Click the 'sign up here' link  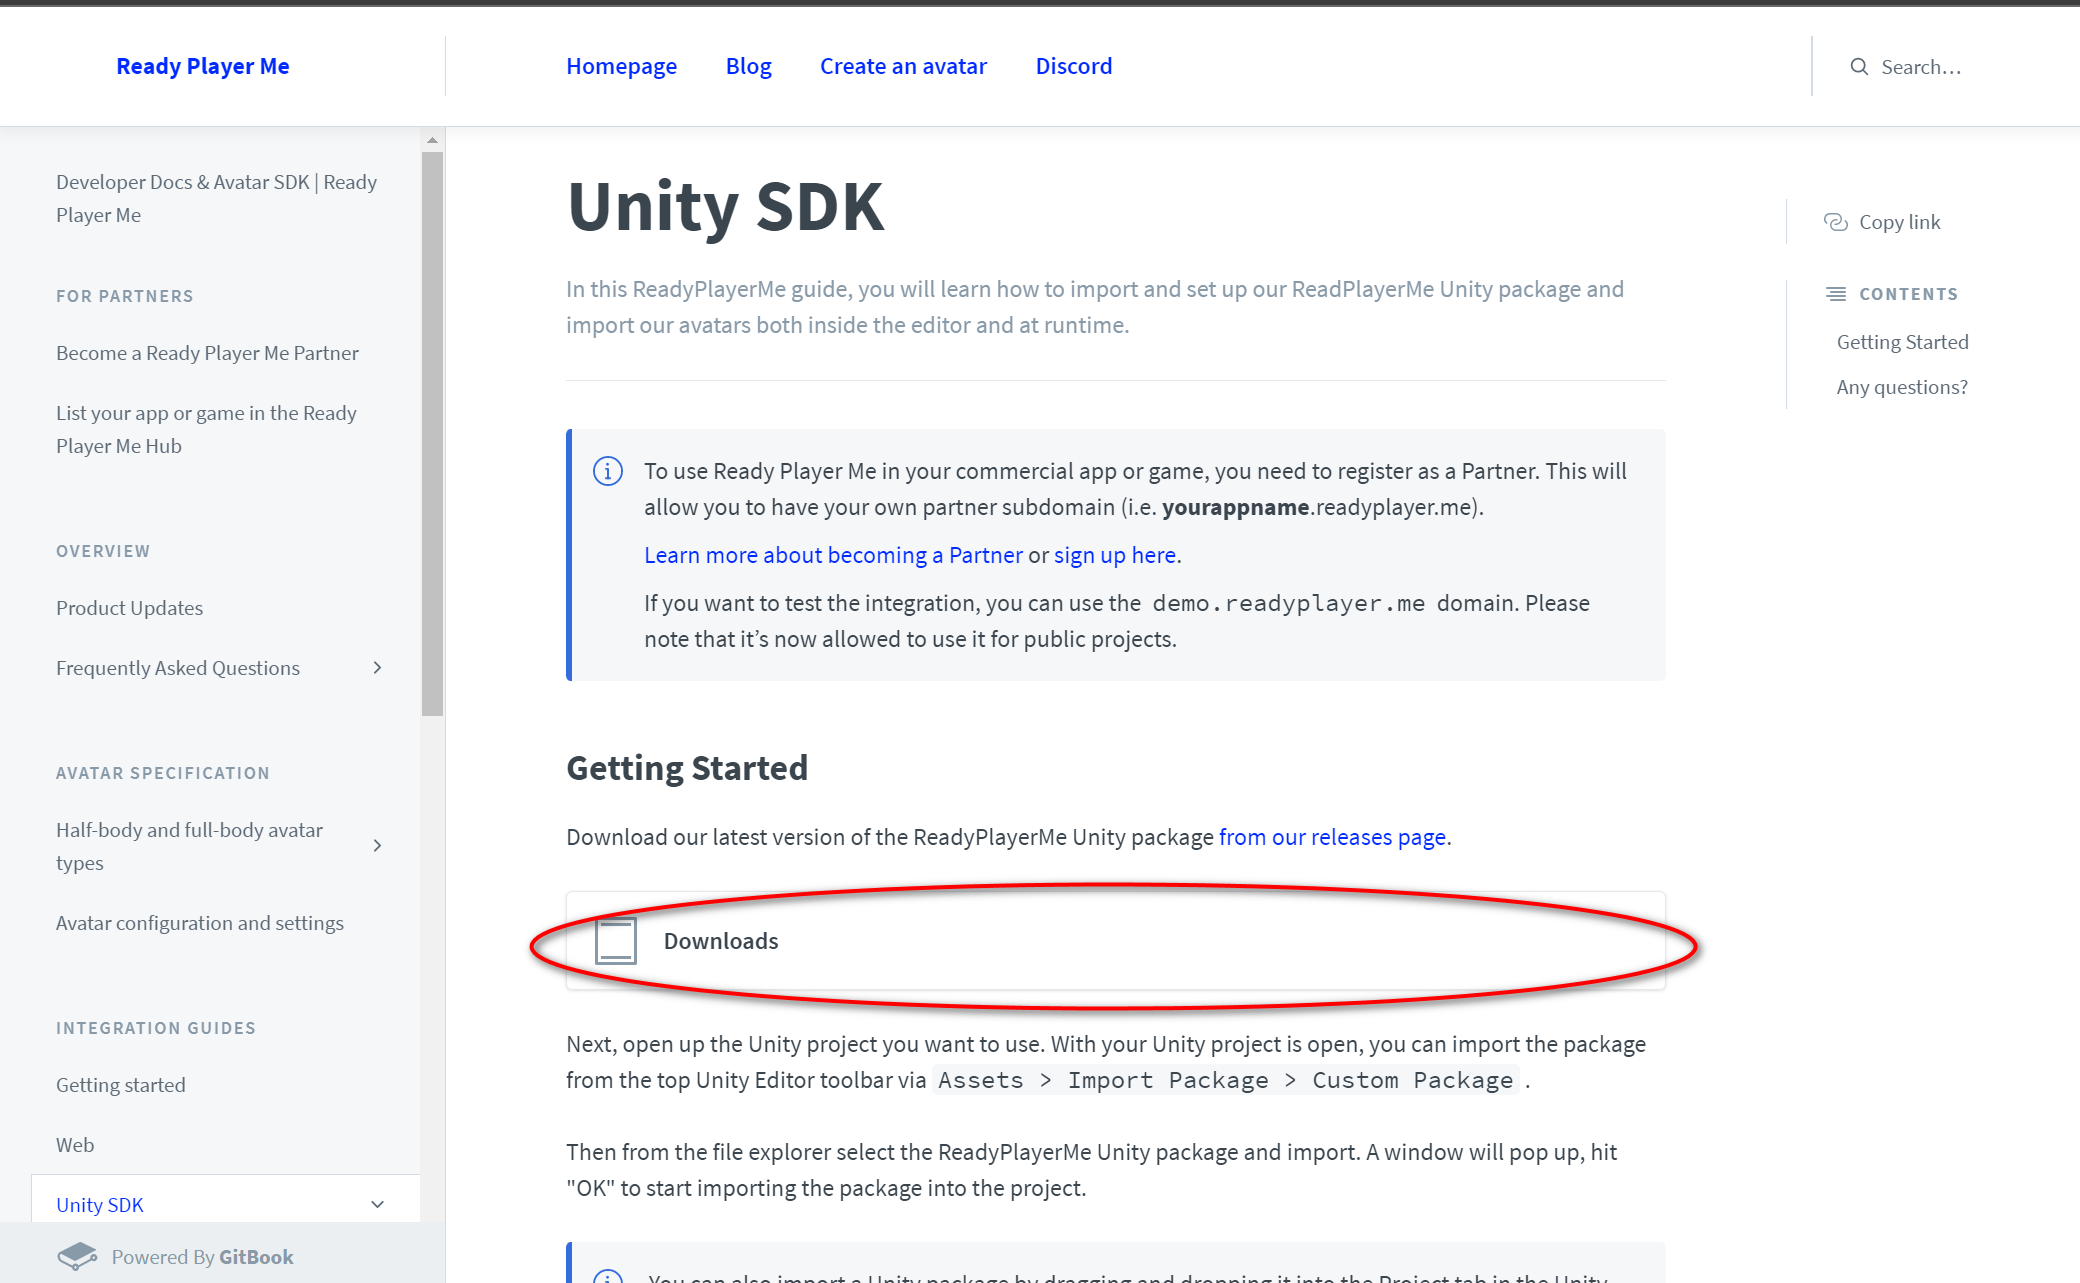tap(1114, 555)
